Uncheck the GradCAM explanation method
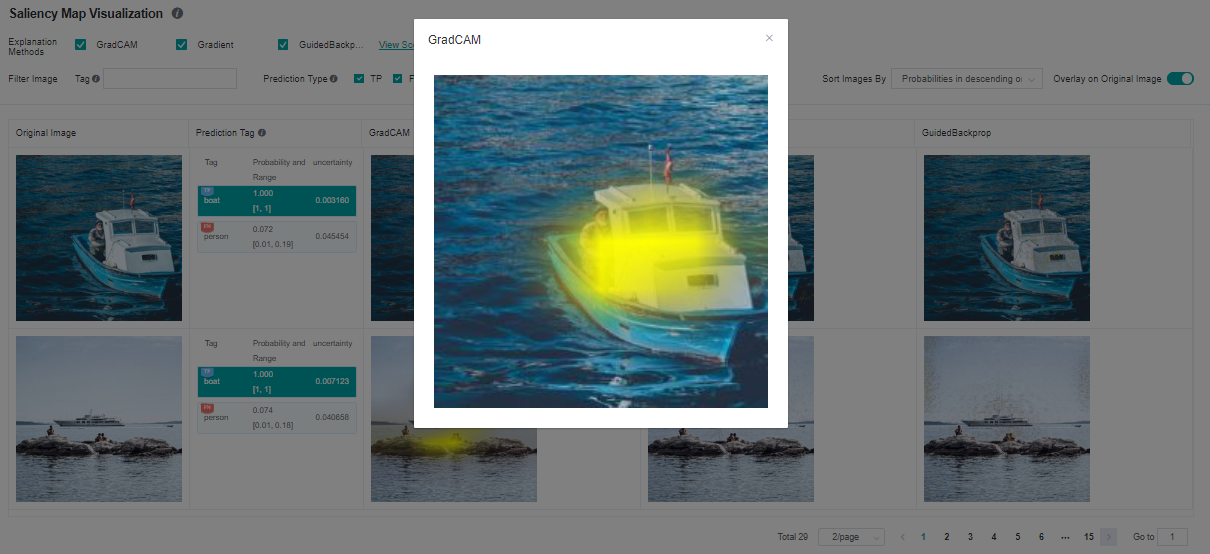 (81, 45)
